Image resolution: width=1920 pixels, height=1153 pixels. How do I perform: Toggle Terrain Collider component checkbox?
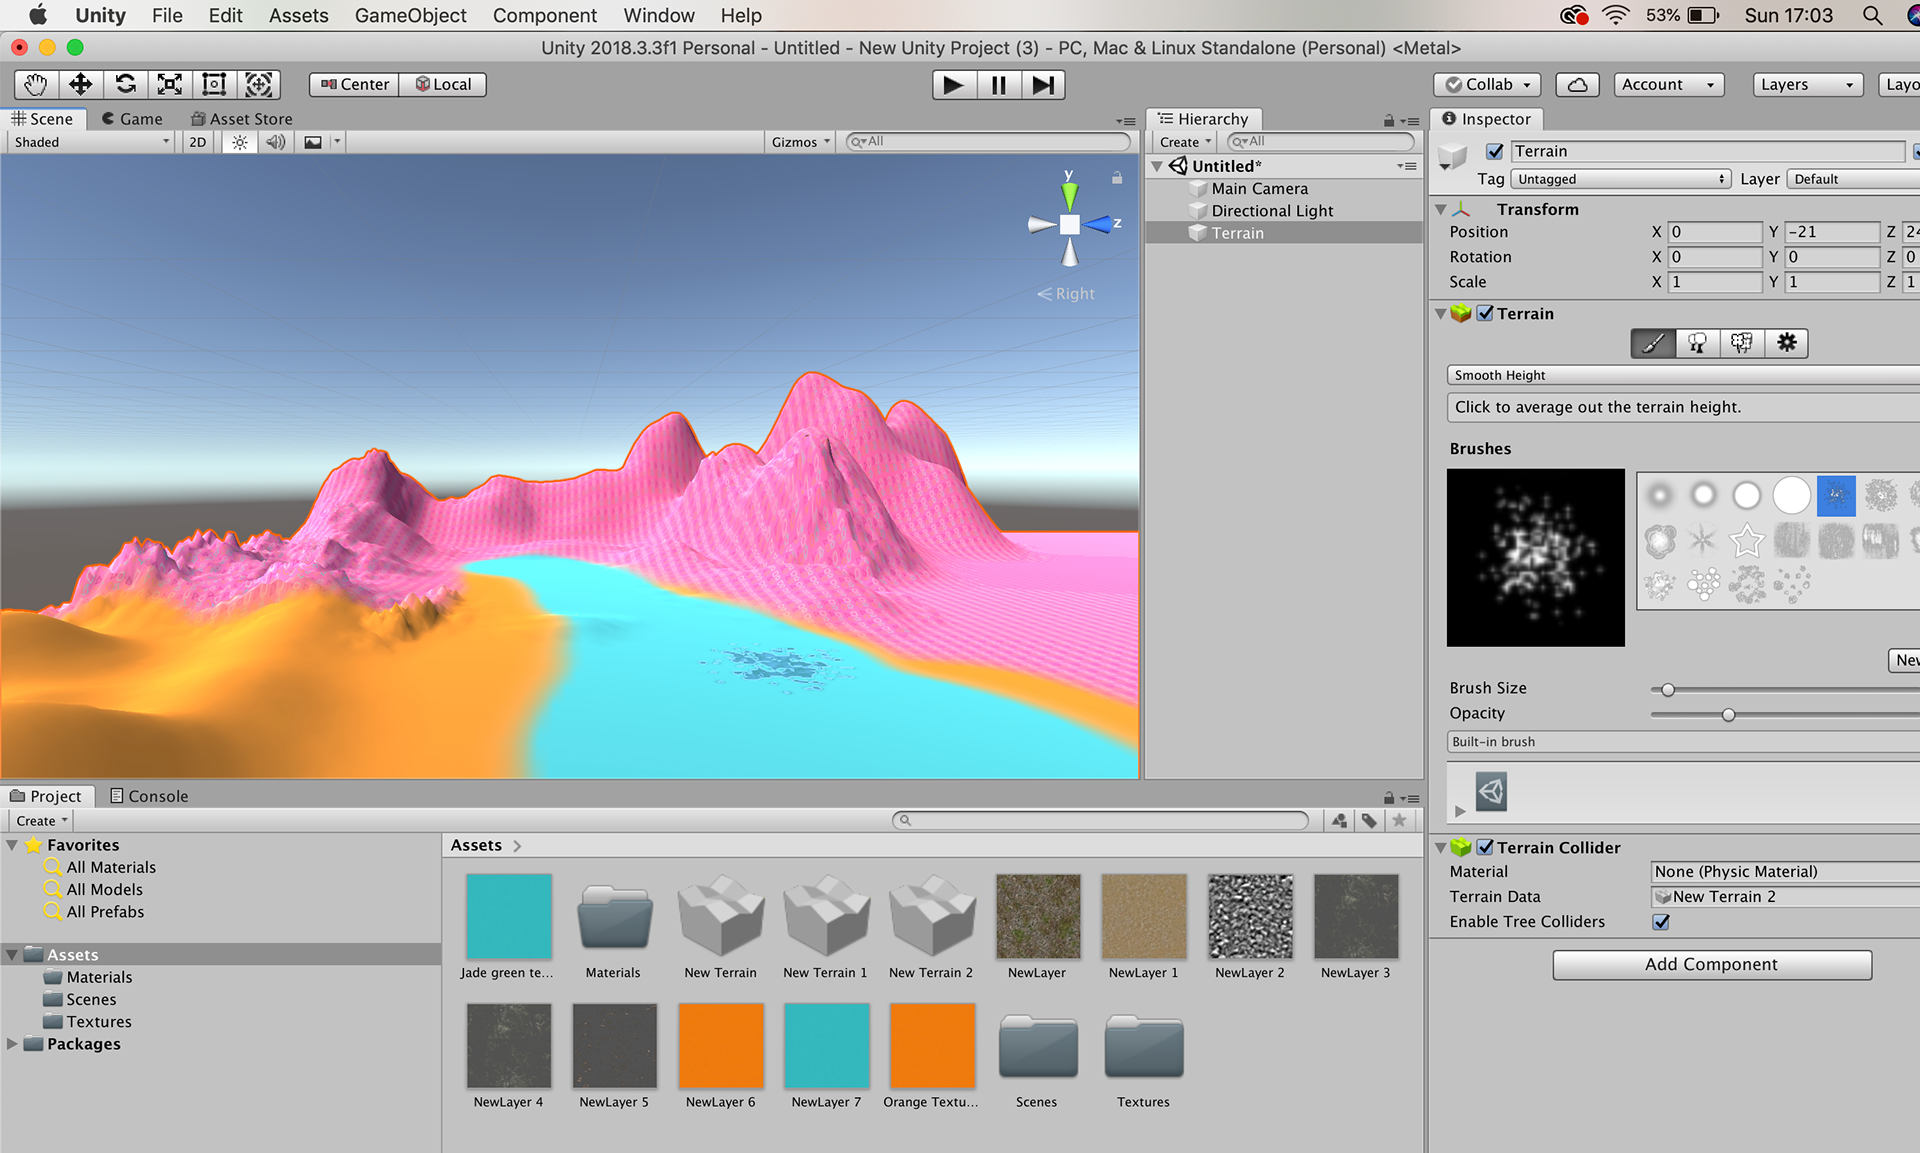[1486, 847]
